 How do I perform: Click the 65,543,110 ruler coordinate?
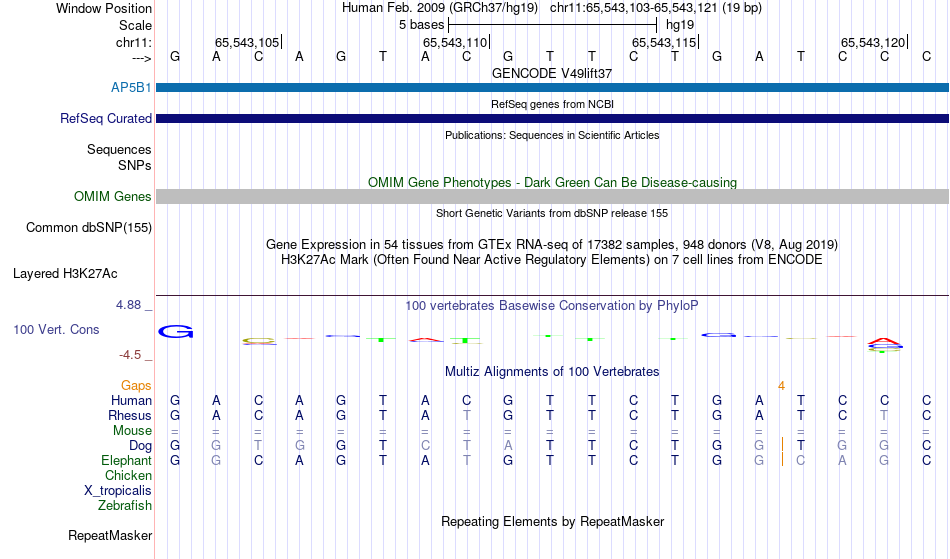(454, 42)
